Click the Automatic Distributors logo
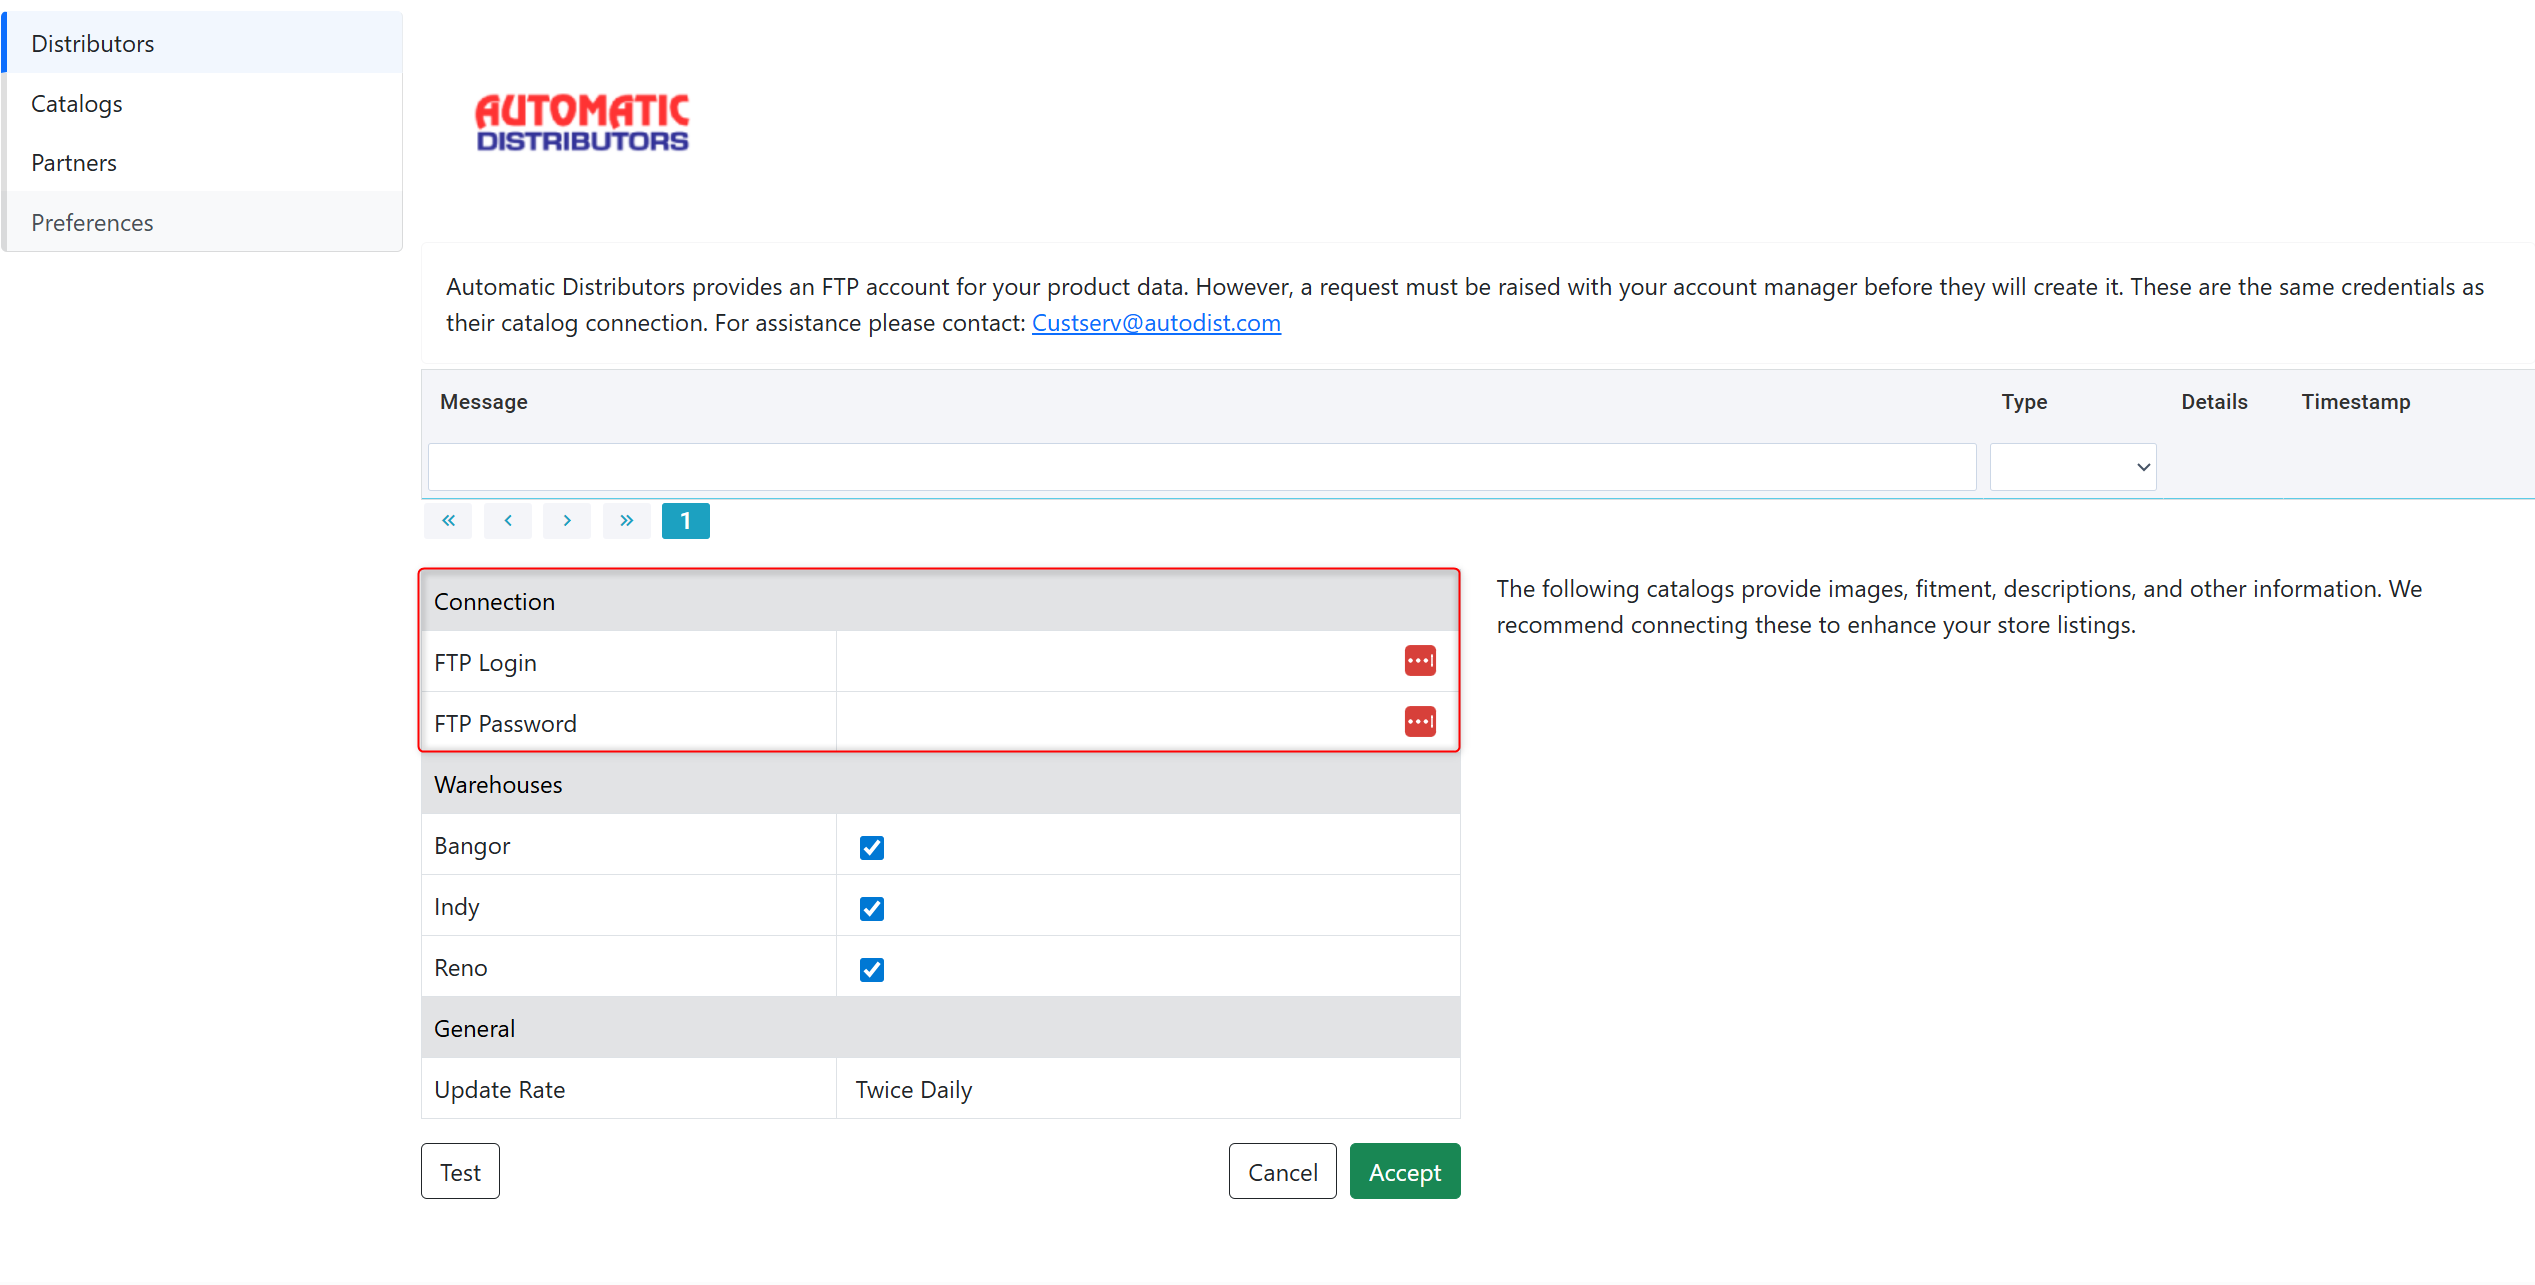2535x1285 pixels. click(582, 123)
